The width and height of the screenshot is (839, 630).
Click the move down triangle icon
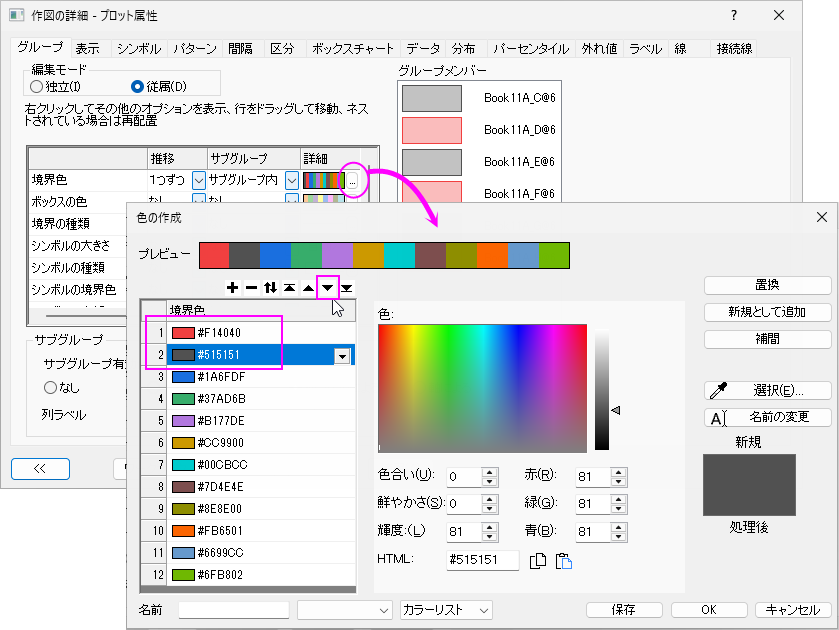click(x=327, y=288)
